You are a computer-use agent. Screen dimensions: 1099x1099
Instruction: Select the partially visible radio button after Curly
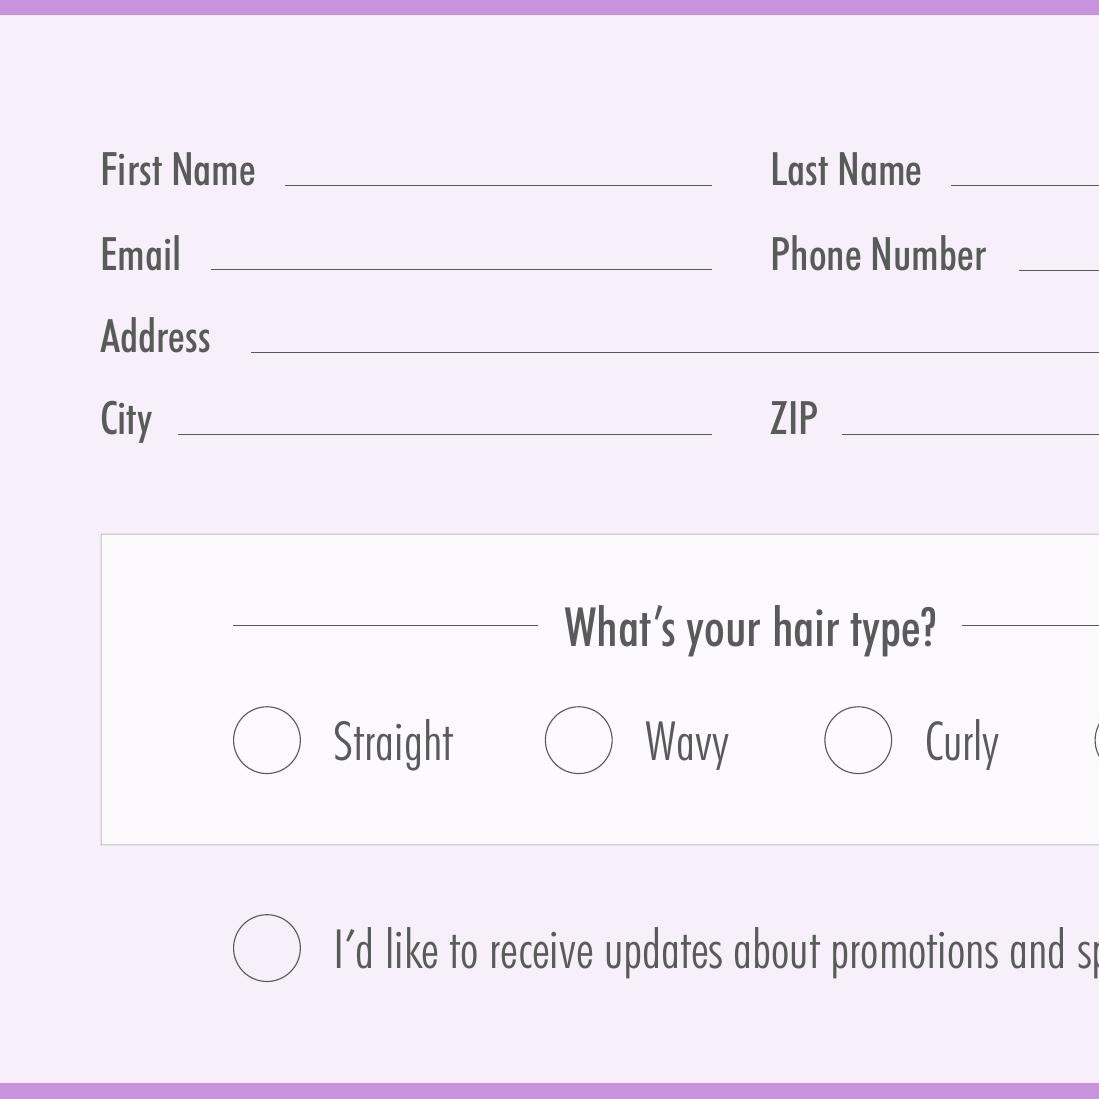click(x=1095, y=740)
